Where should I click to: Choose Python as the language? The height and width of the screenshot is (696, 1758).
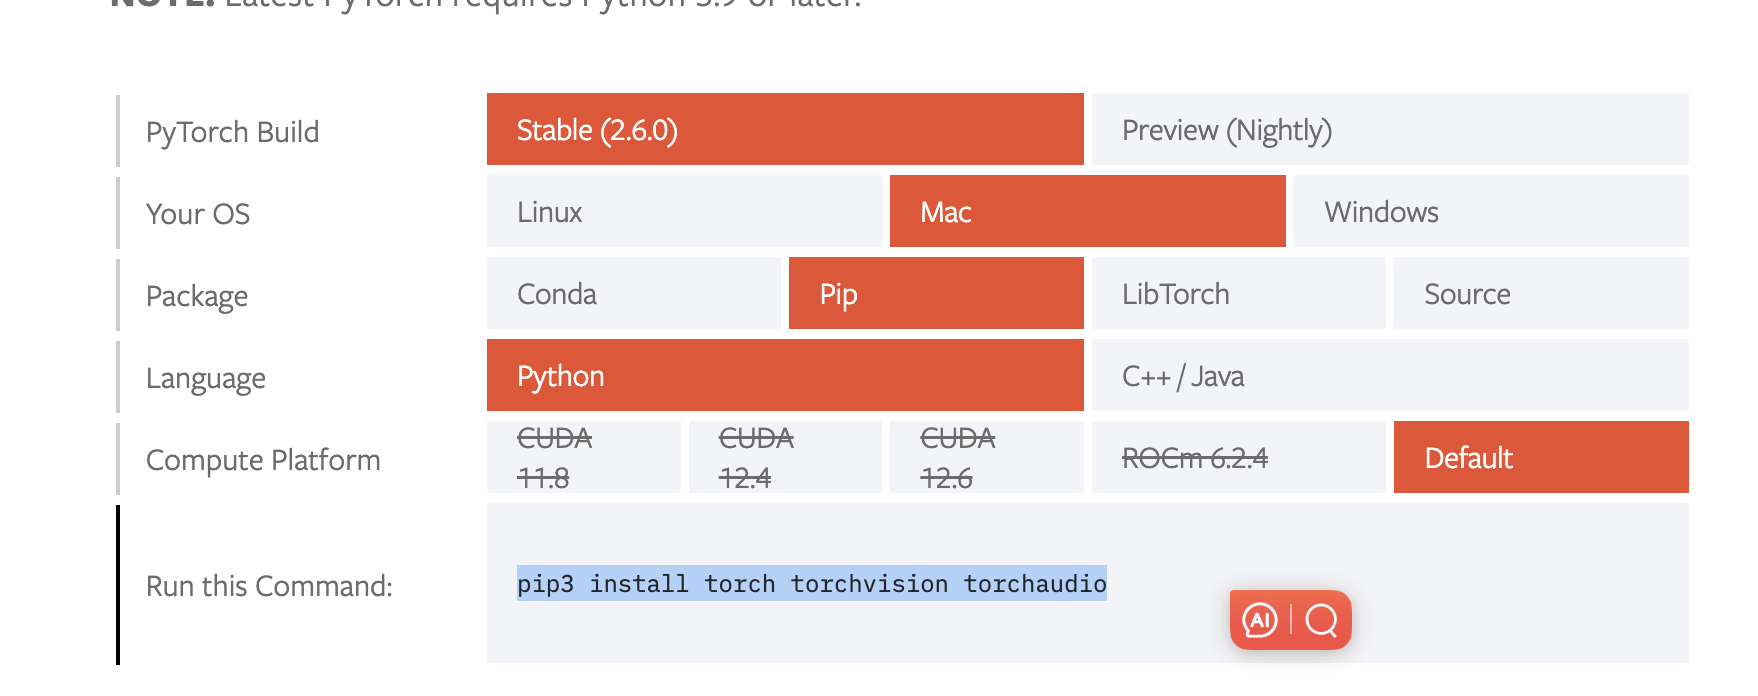pyautogui.click(x=785, y=376)
